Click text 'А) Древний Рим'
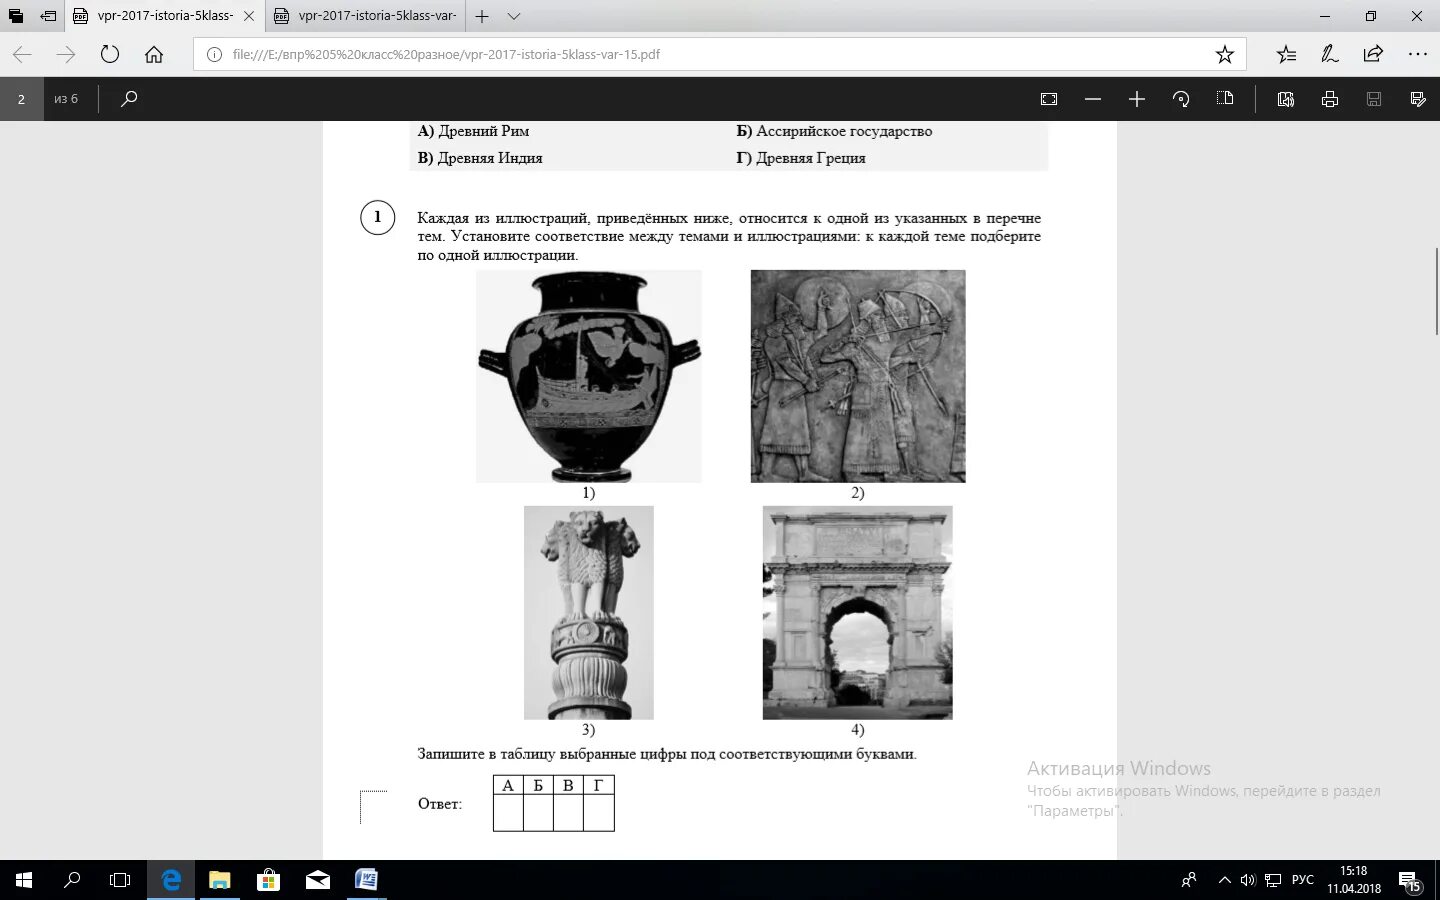1440x900 pixels. 474,131
